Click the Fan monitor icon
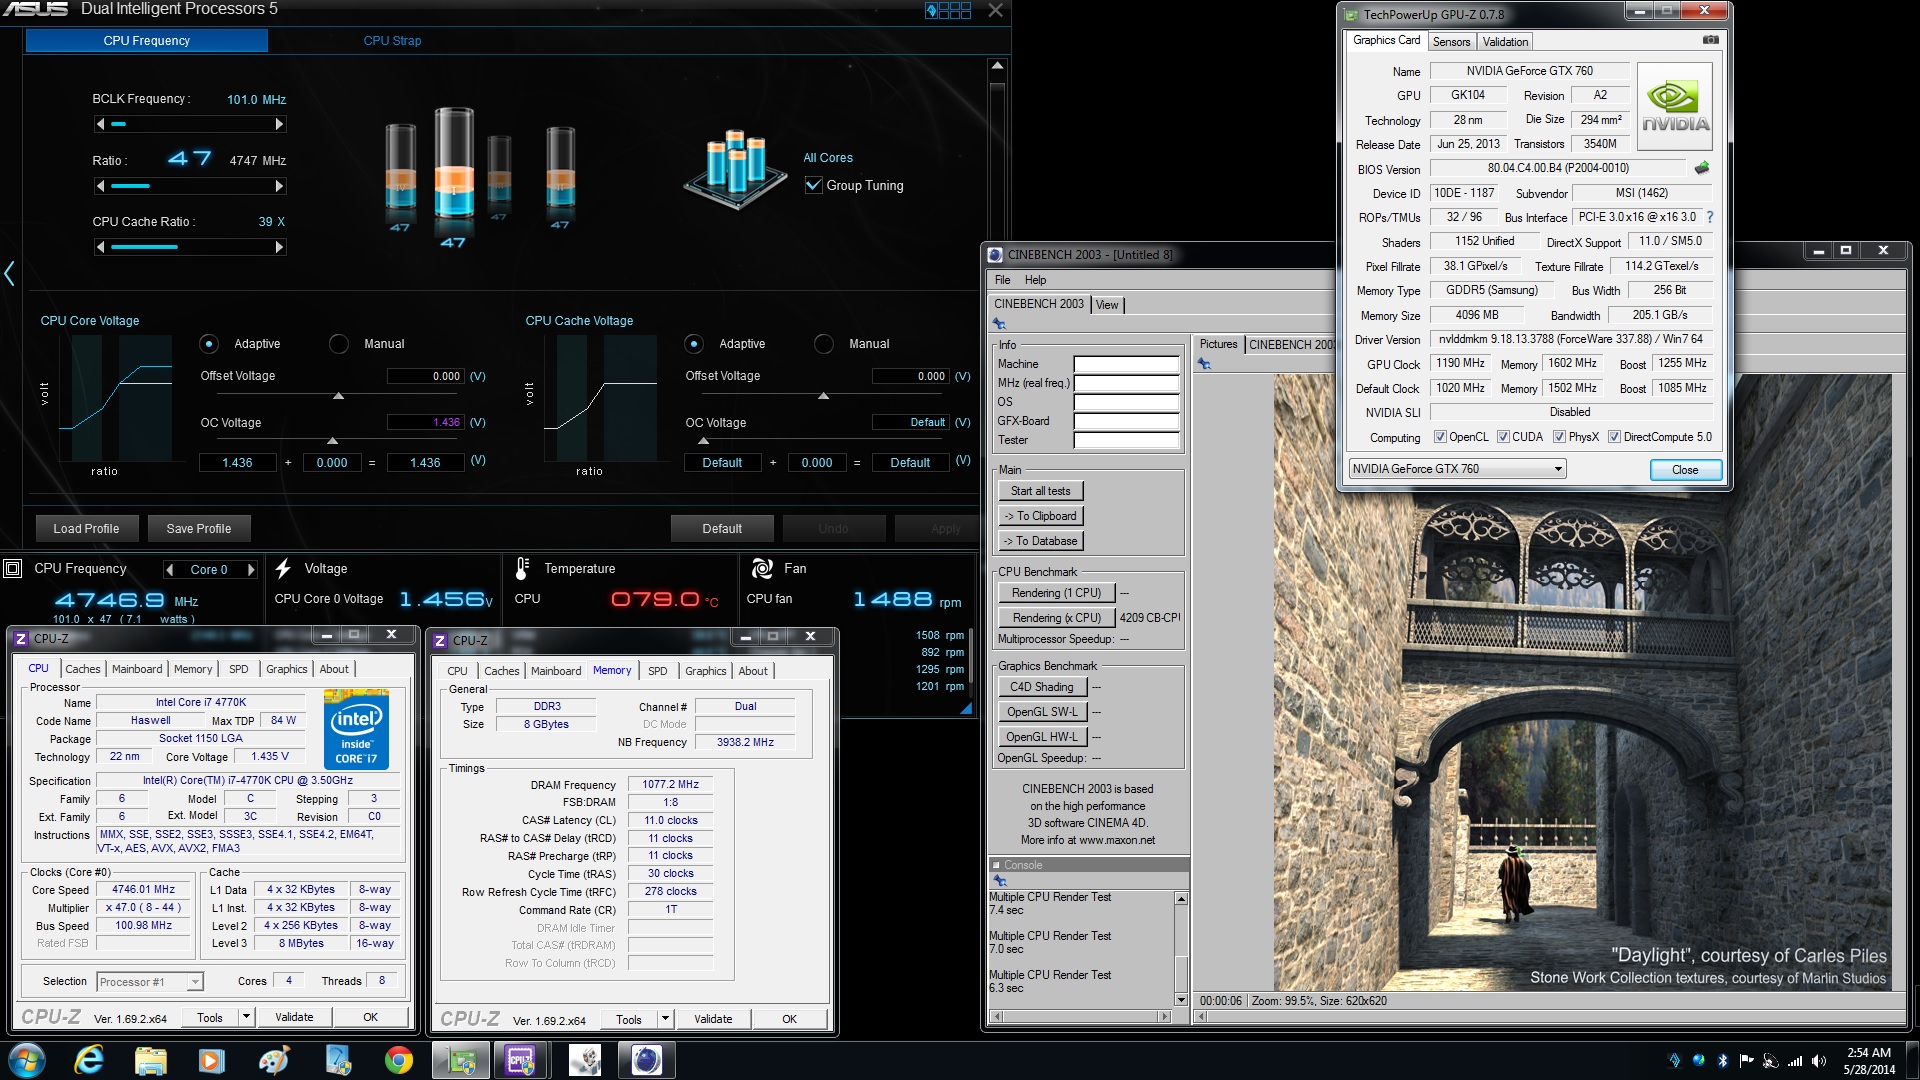Screen dimensions: 1920x1080 (762, 568)
